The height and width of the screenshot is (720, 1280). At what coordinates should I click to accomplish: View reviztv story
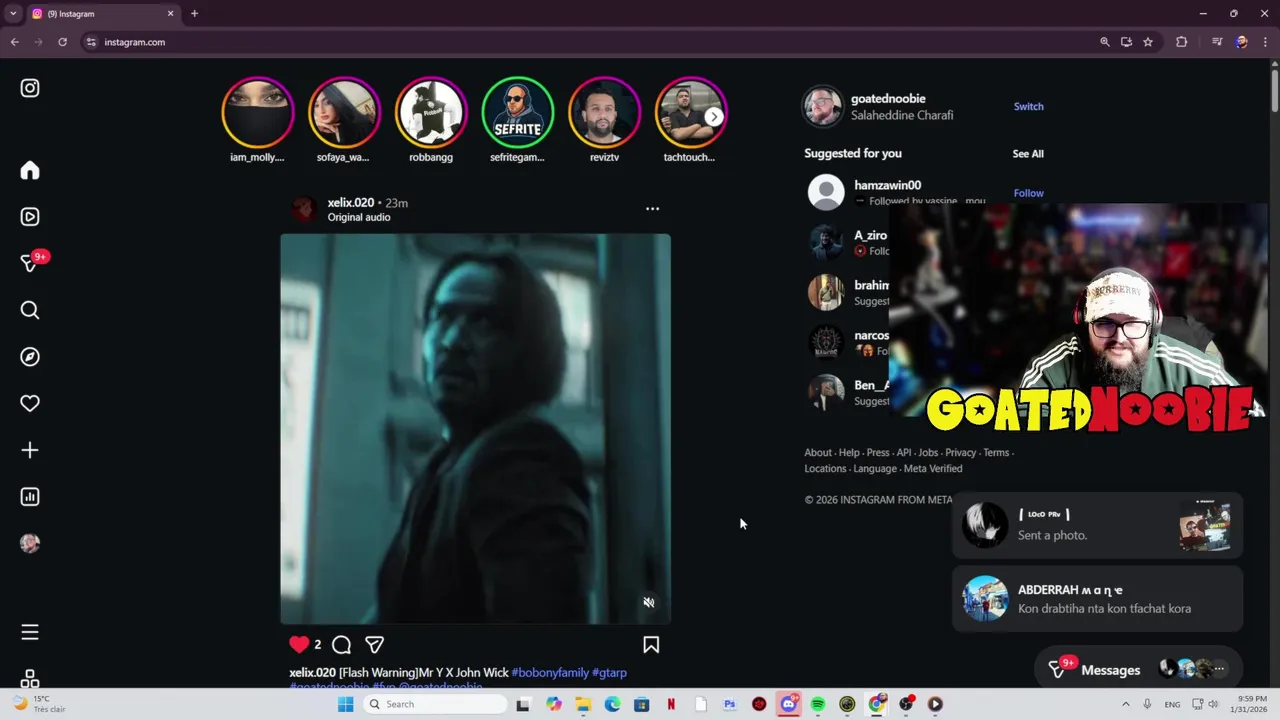[x=604, y=113]
